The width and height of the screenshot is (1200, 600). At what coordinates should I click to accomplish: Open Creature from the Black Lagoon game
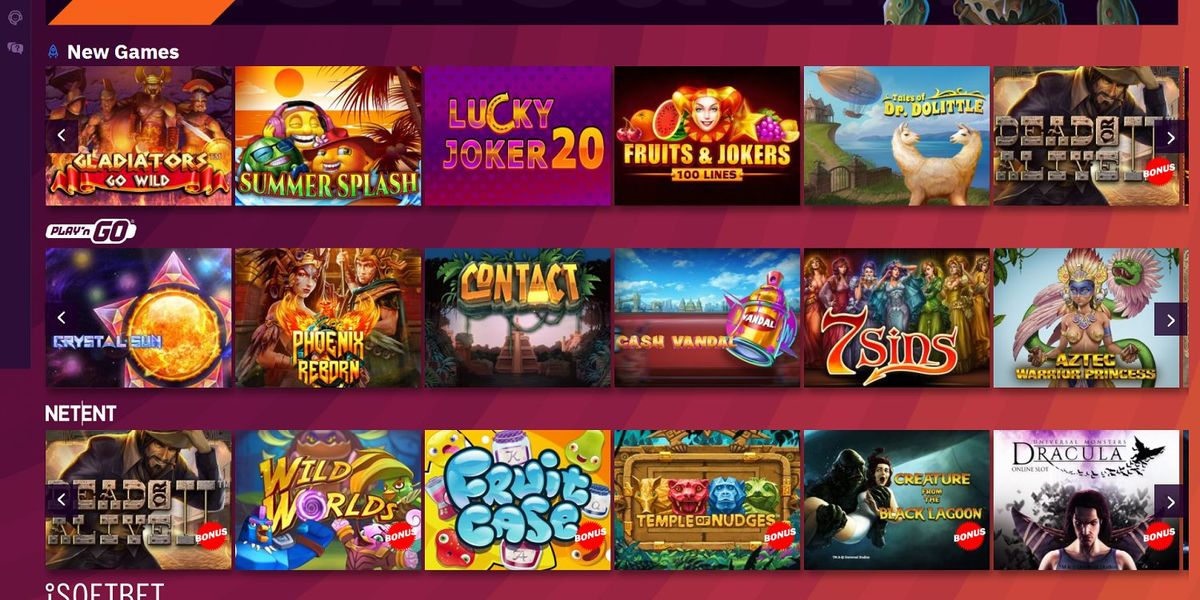click(x=897, y=500)
